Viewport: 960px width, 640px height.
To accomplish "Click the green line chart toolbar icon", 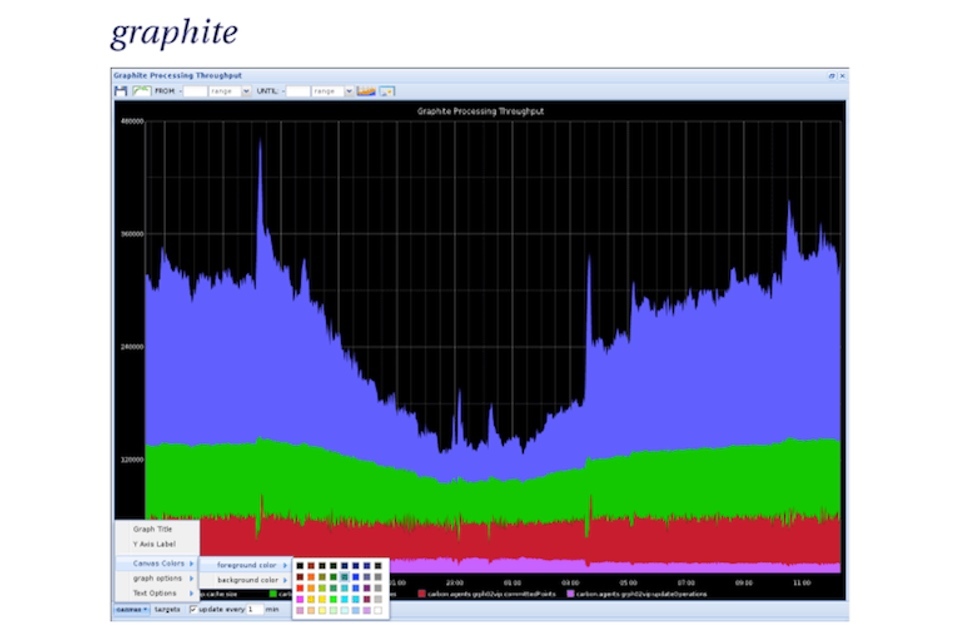I will pyautogui.click(x=141, y=91).
